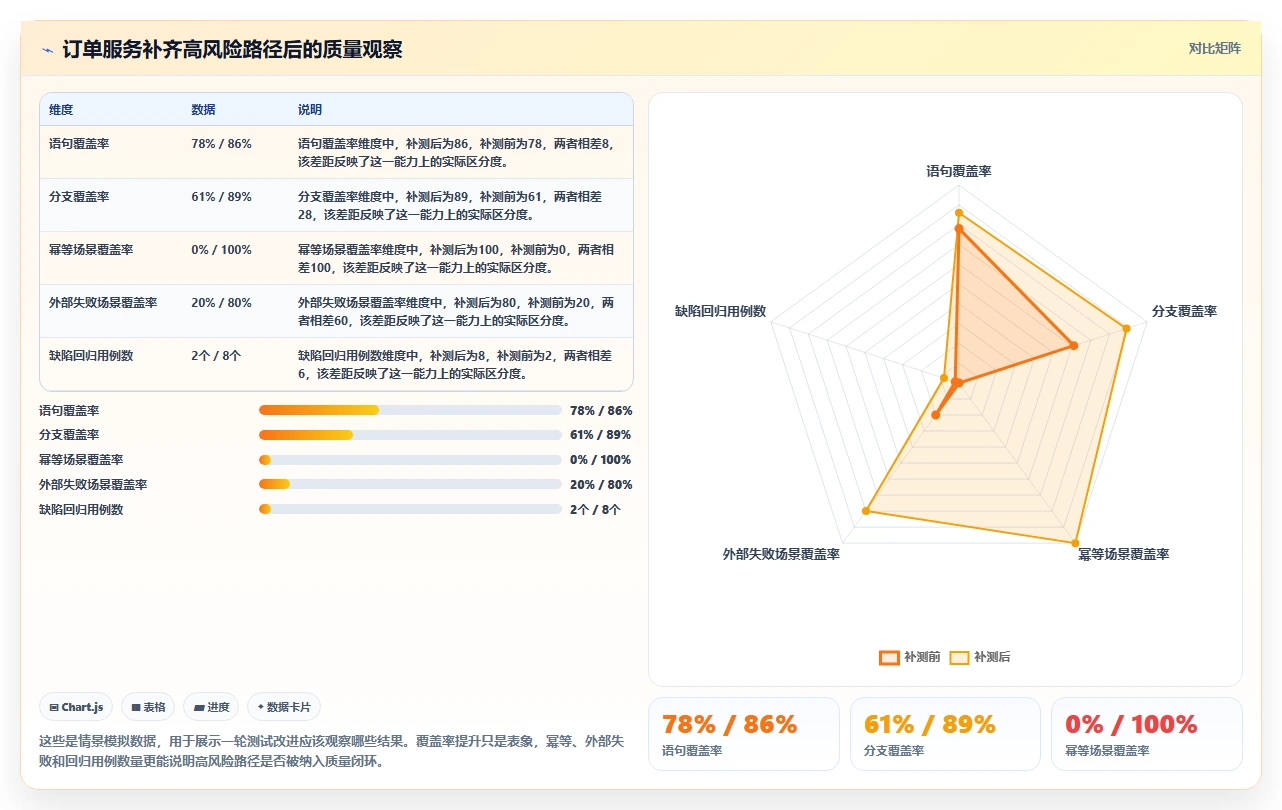This screenshot has height=810, width=1282.
Task: Click the radar chart 幂等场景覆盖率 axis label
Action: 1123,554
